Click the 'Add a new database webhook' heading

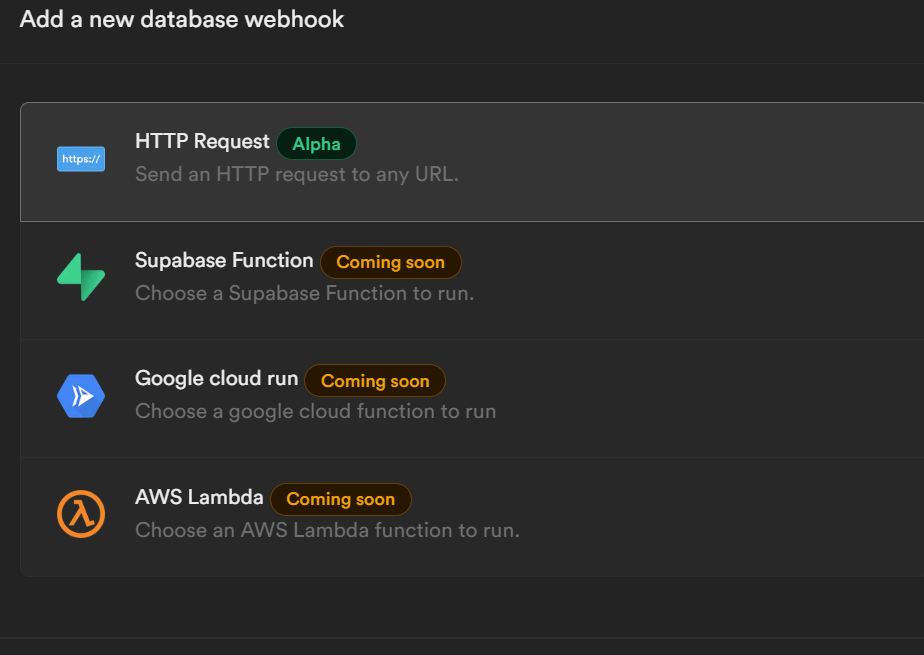tap(182, 20)
